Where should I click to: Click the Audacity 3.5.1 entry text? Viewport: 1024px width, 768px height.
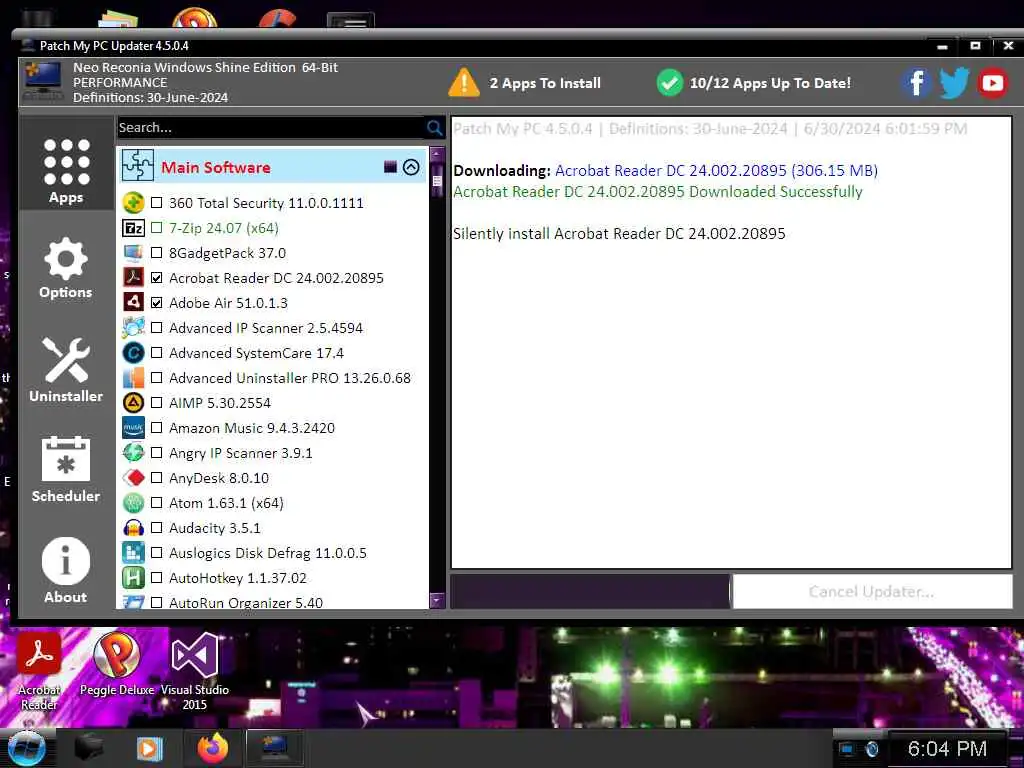215,528
